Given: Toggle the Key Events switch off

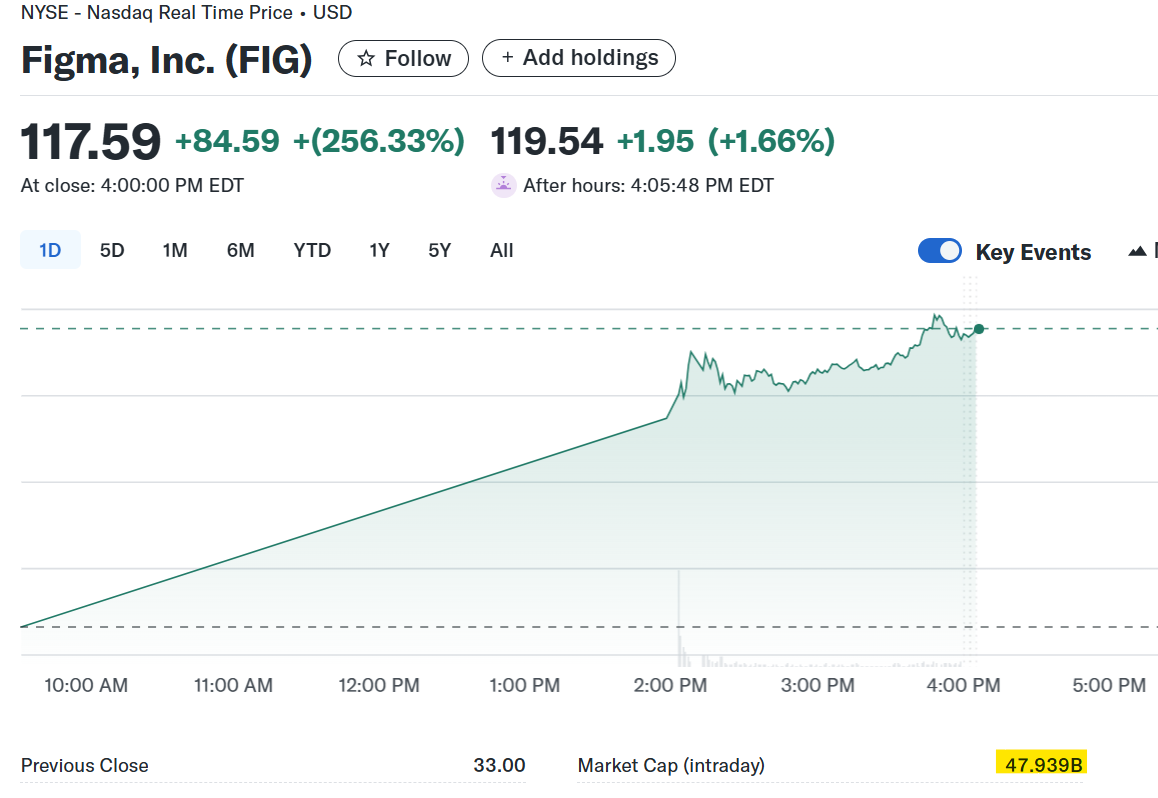Looking at the screenshot, I should coord(939,251).
